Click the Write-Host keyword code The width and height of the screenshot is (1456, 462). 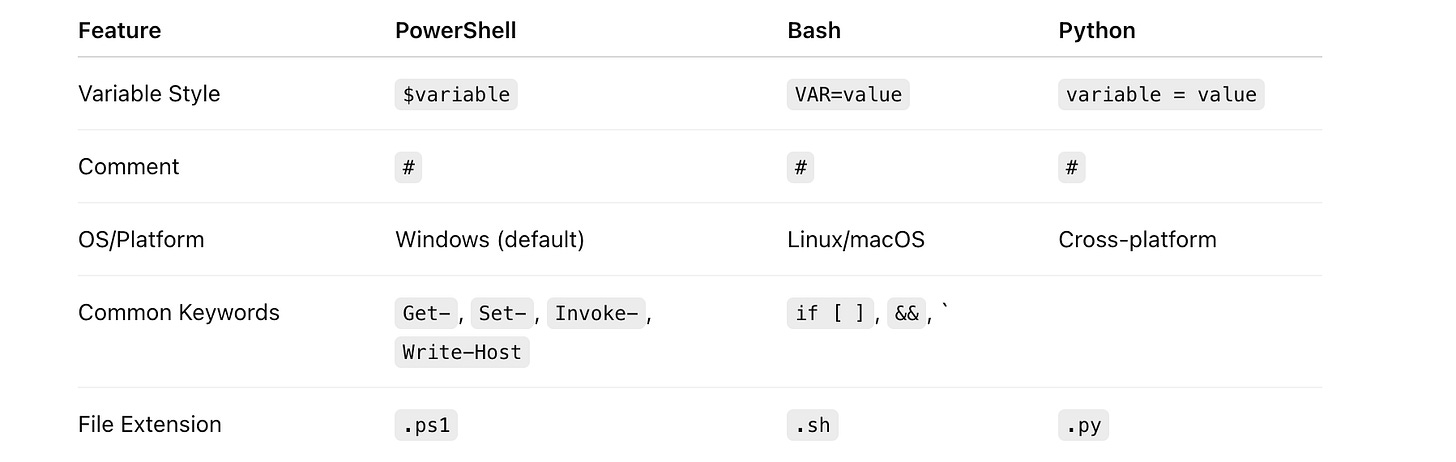(x=462, y=352)
